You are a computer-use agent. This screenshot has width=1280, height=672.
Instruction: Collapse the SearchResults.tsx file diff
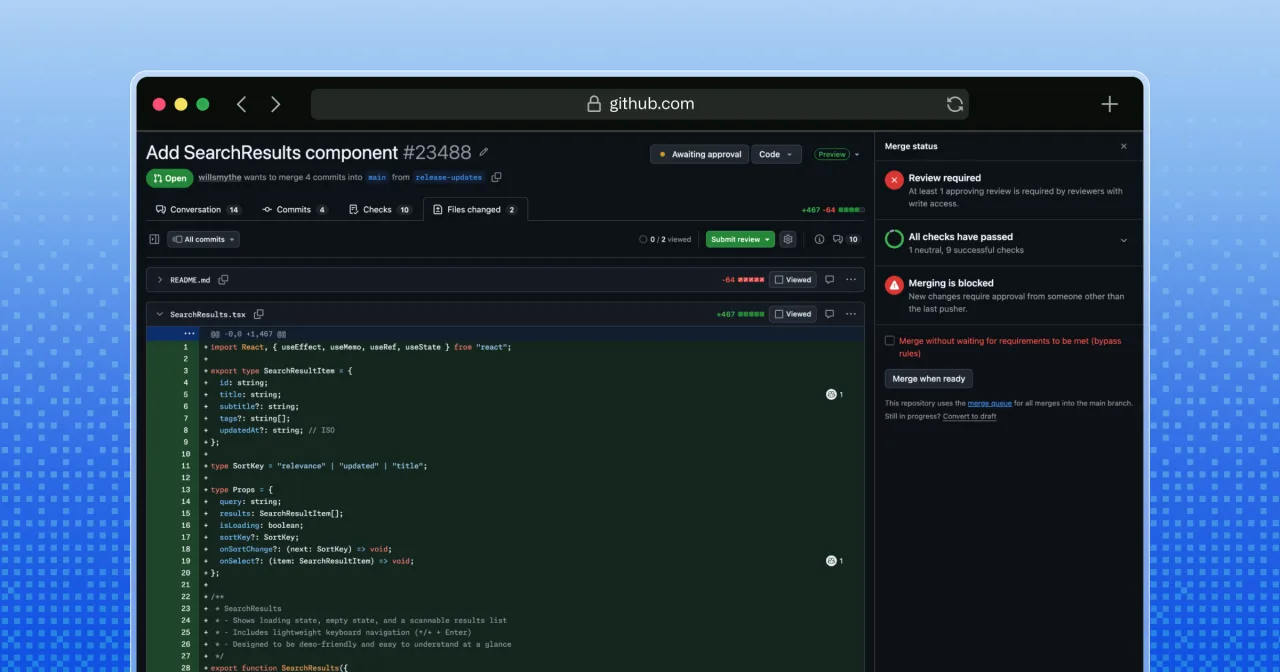coord(160,314)
